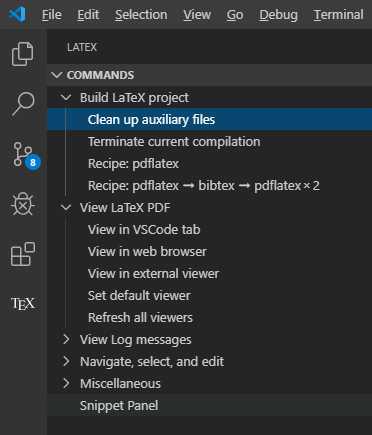Open the Terminal menu
The height and width of the screenshot is (435, 372).
point(338,15)
